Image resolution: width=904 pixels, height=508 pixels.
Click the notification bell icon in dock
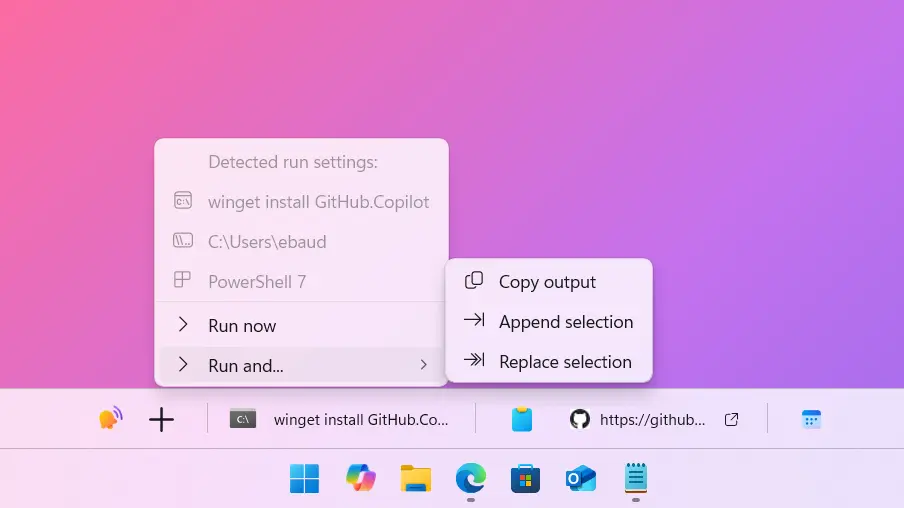point(110,418)
